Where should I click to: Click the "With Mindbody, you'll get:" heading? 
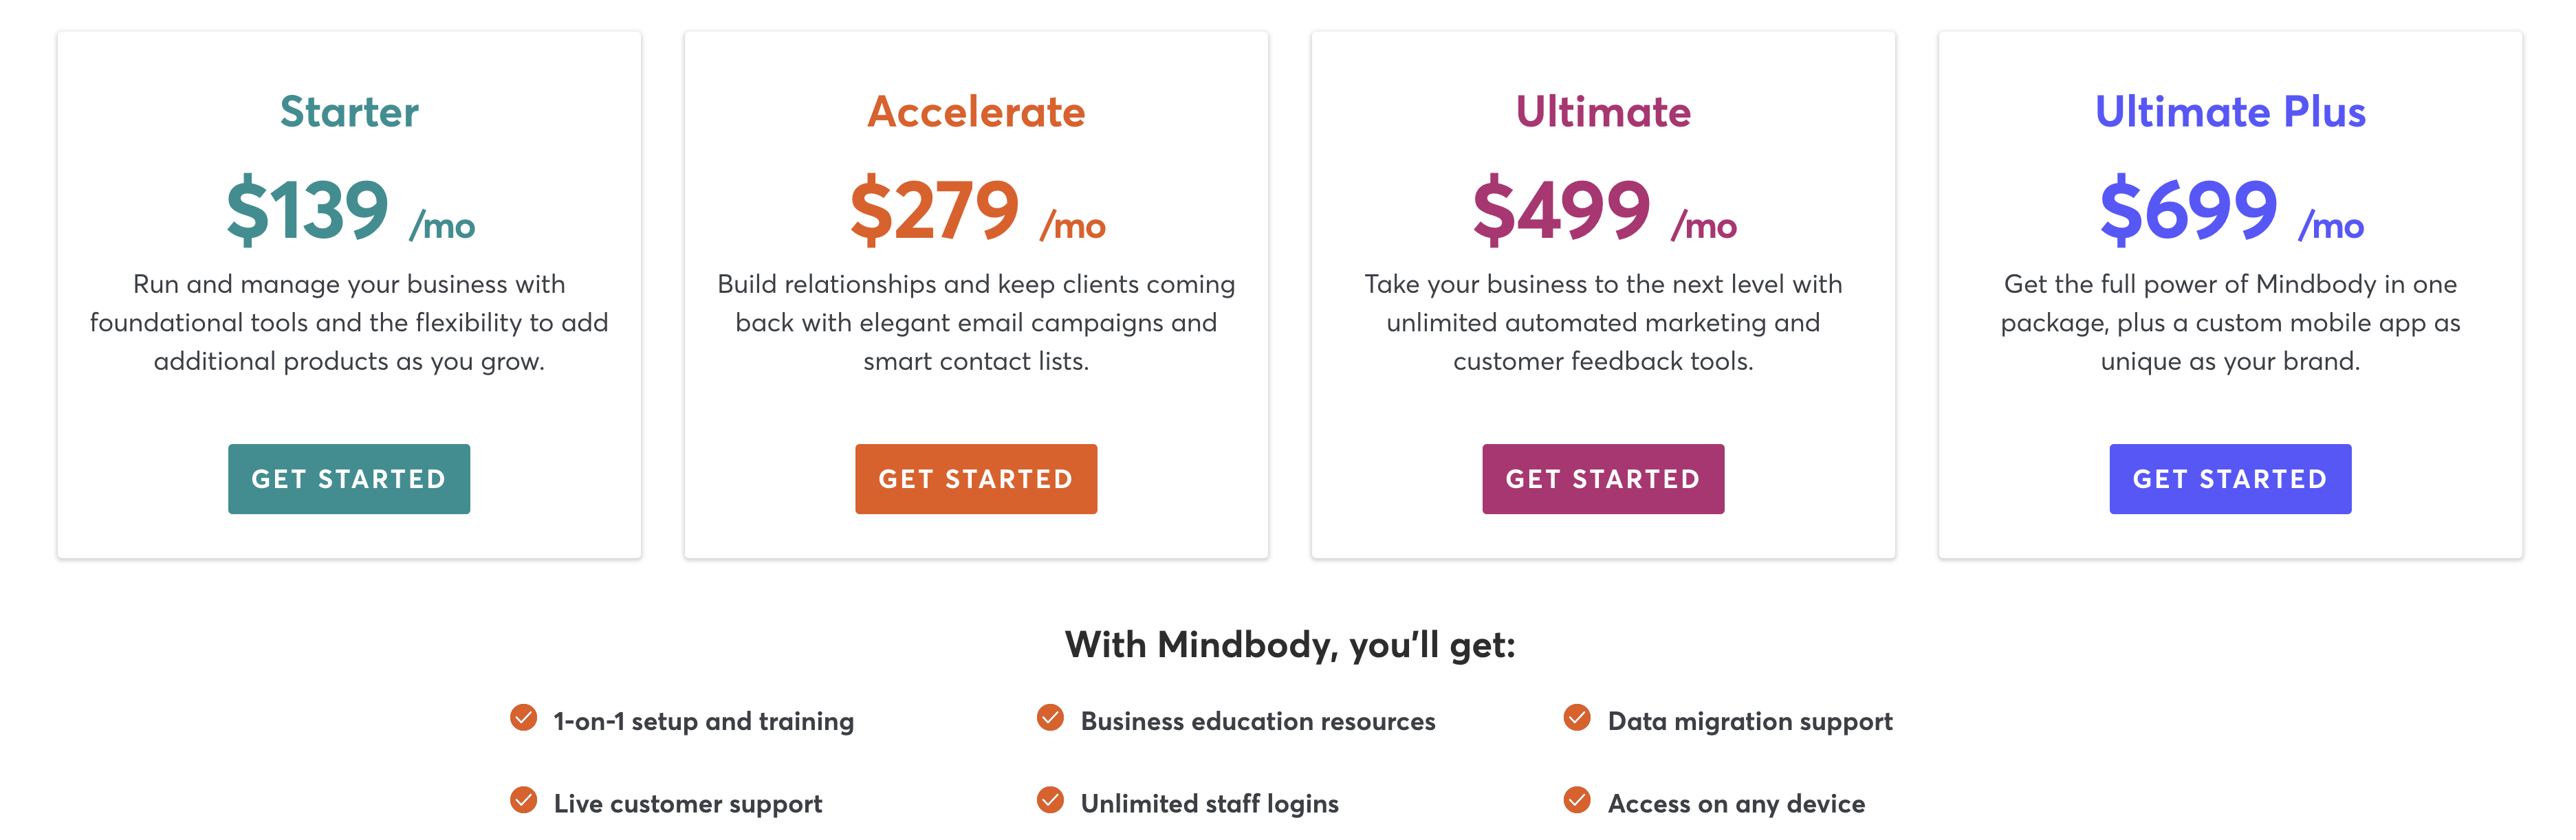[x=1289, y=645]
